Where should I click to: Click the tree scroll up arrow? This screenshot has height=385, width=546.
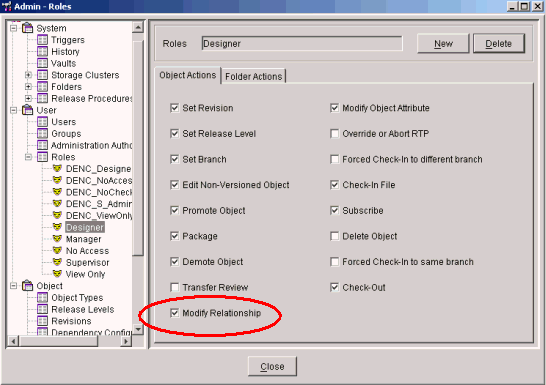click(x=138, y=27)
